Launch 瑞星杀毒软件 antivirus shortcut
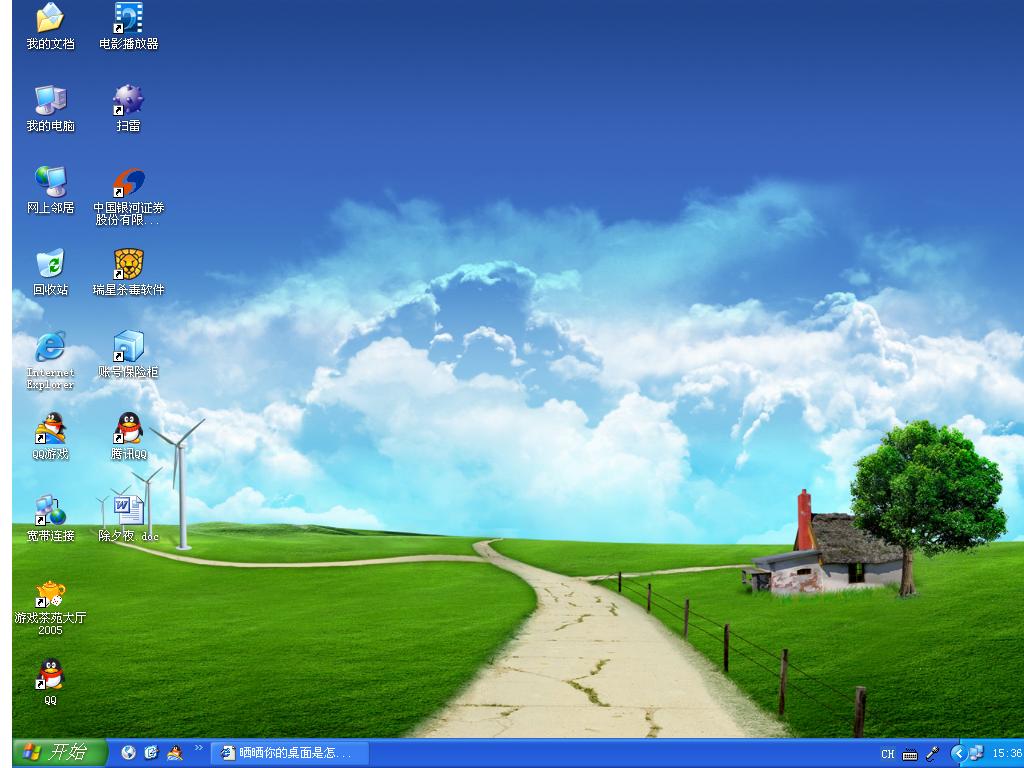The height and width of the screenshot is (768, 1024). coord(129,272)
